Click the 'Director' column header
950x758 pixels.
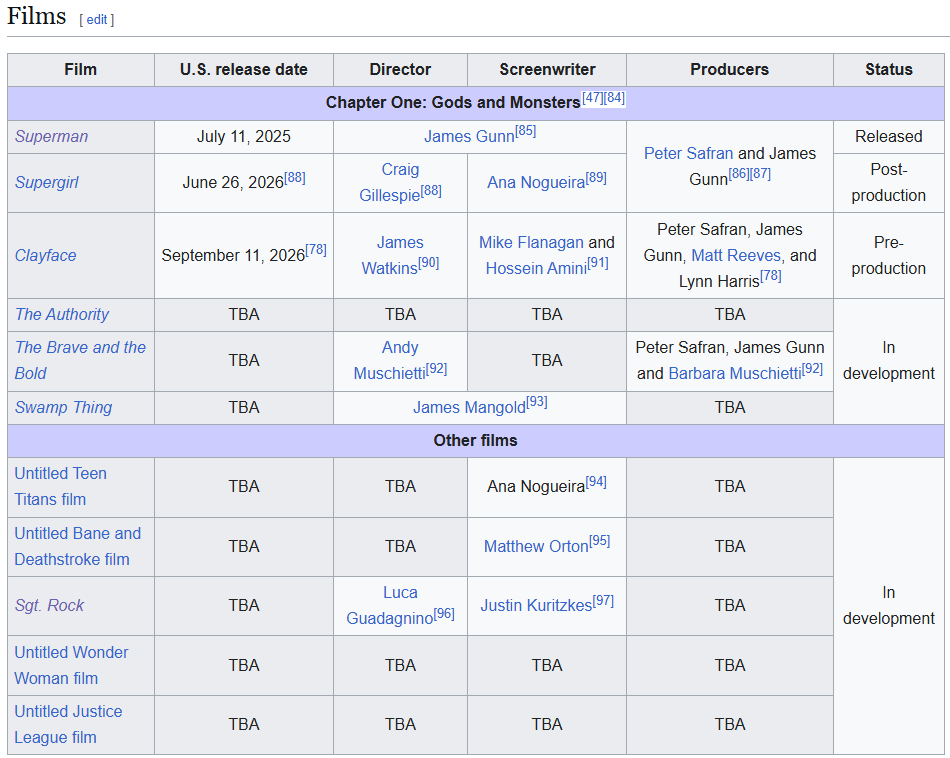400,70
